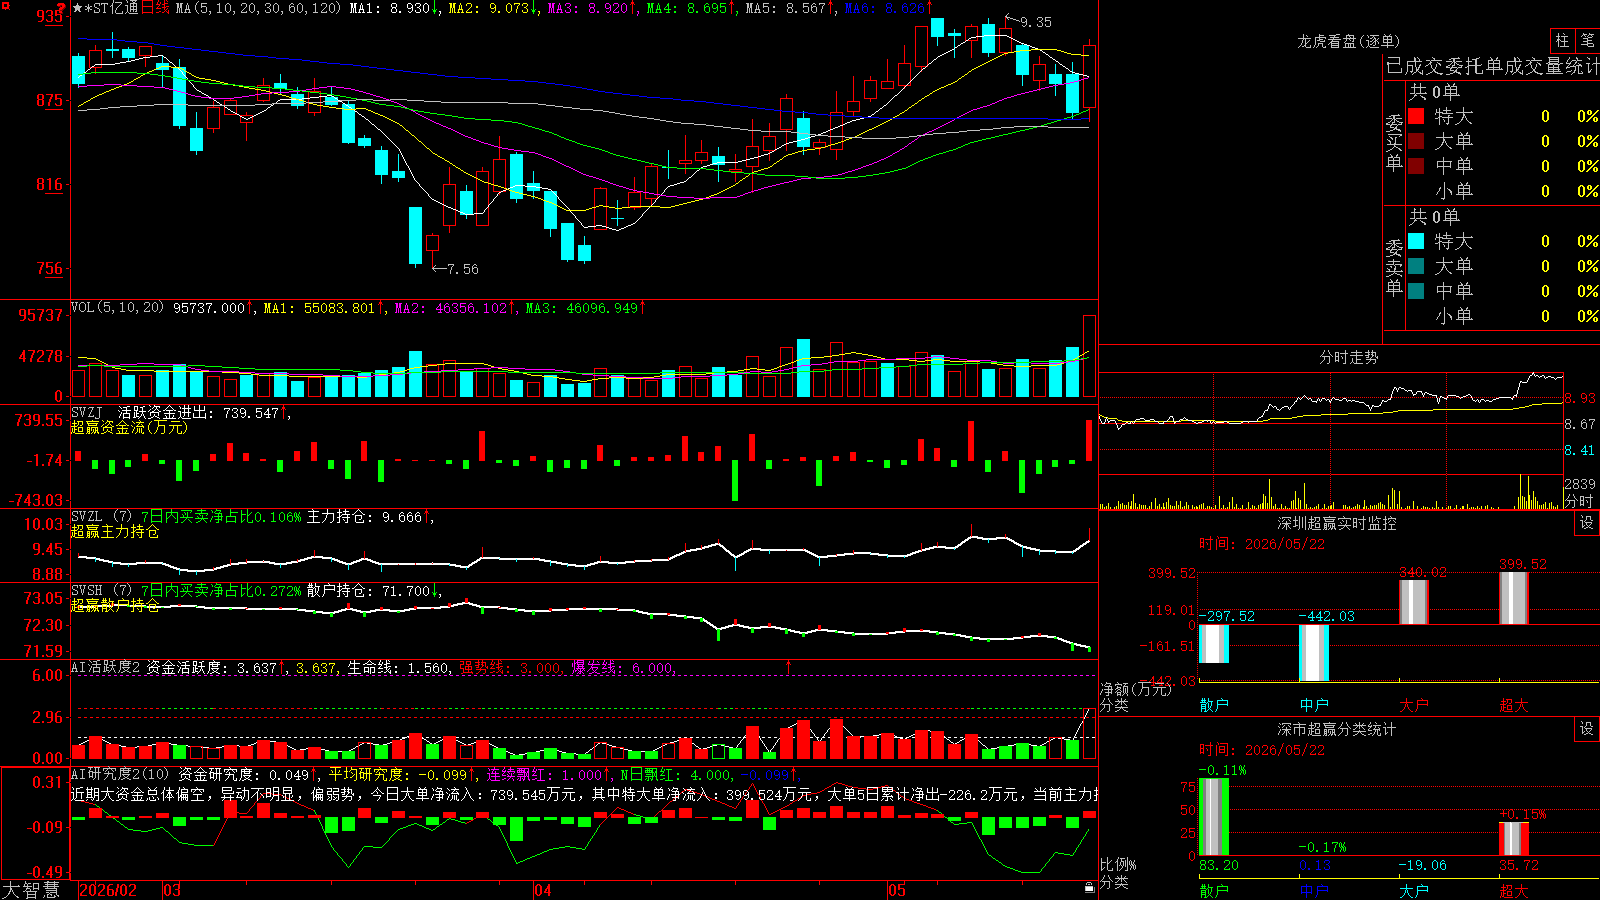Screen dimensions: 1600x900
Task: Click the 散户持仓: 71.700 readout
Action: click(x=369, y=591)
